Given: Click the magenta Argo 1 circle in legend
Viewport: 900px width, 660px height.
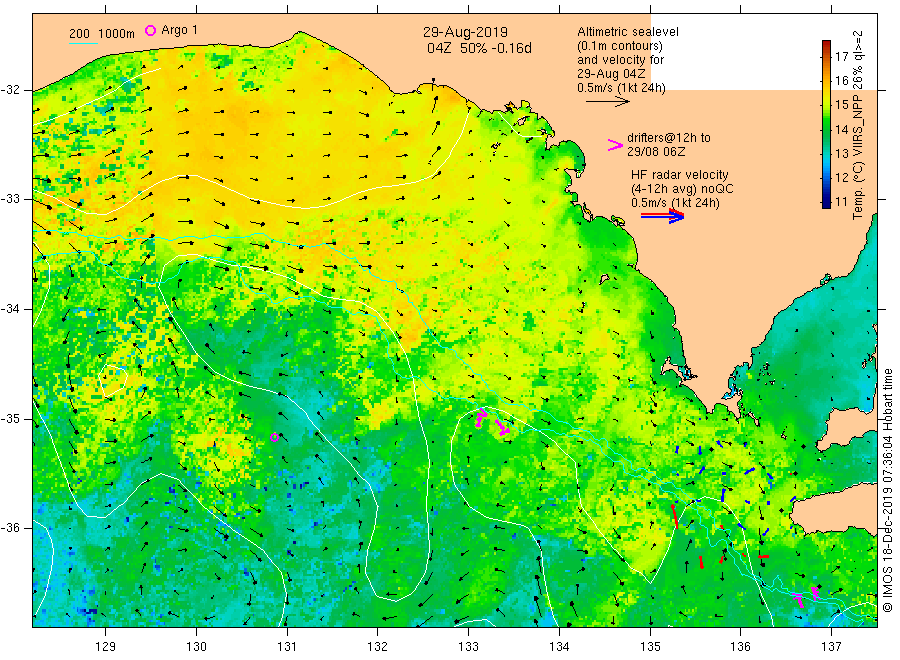Looking at the screenshot, I should click(150, 30).
